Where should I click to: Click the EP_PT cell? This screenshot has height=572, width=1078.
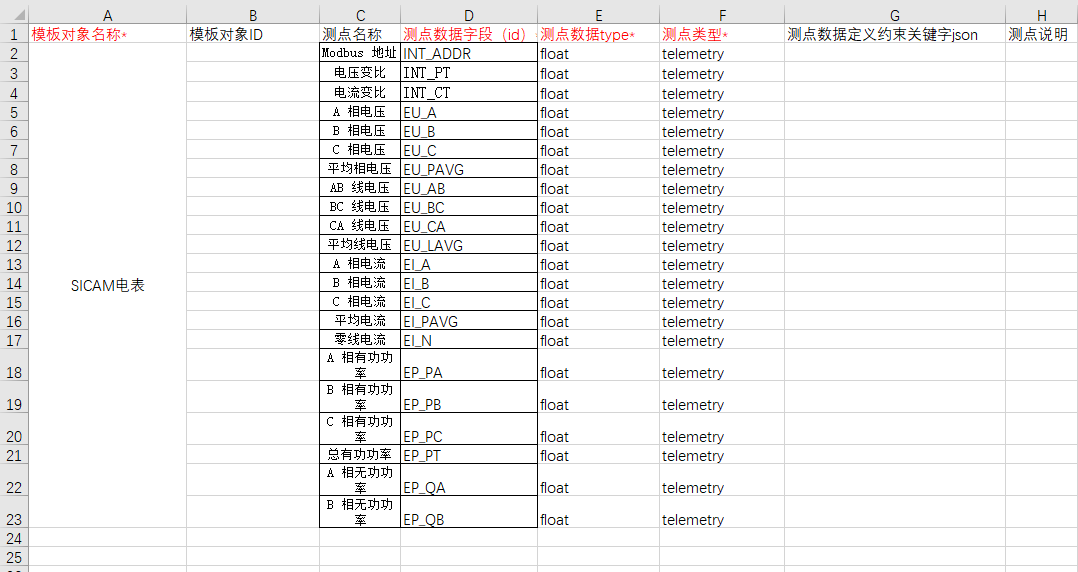point(469,456)
